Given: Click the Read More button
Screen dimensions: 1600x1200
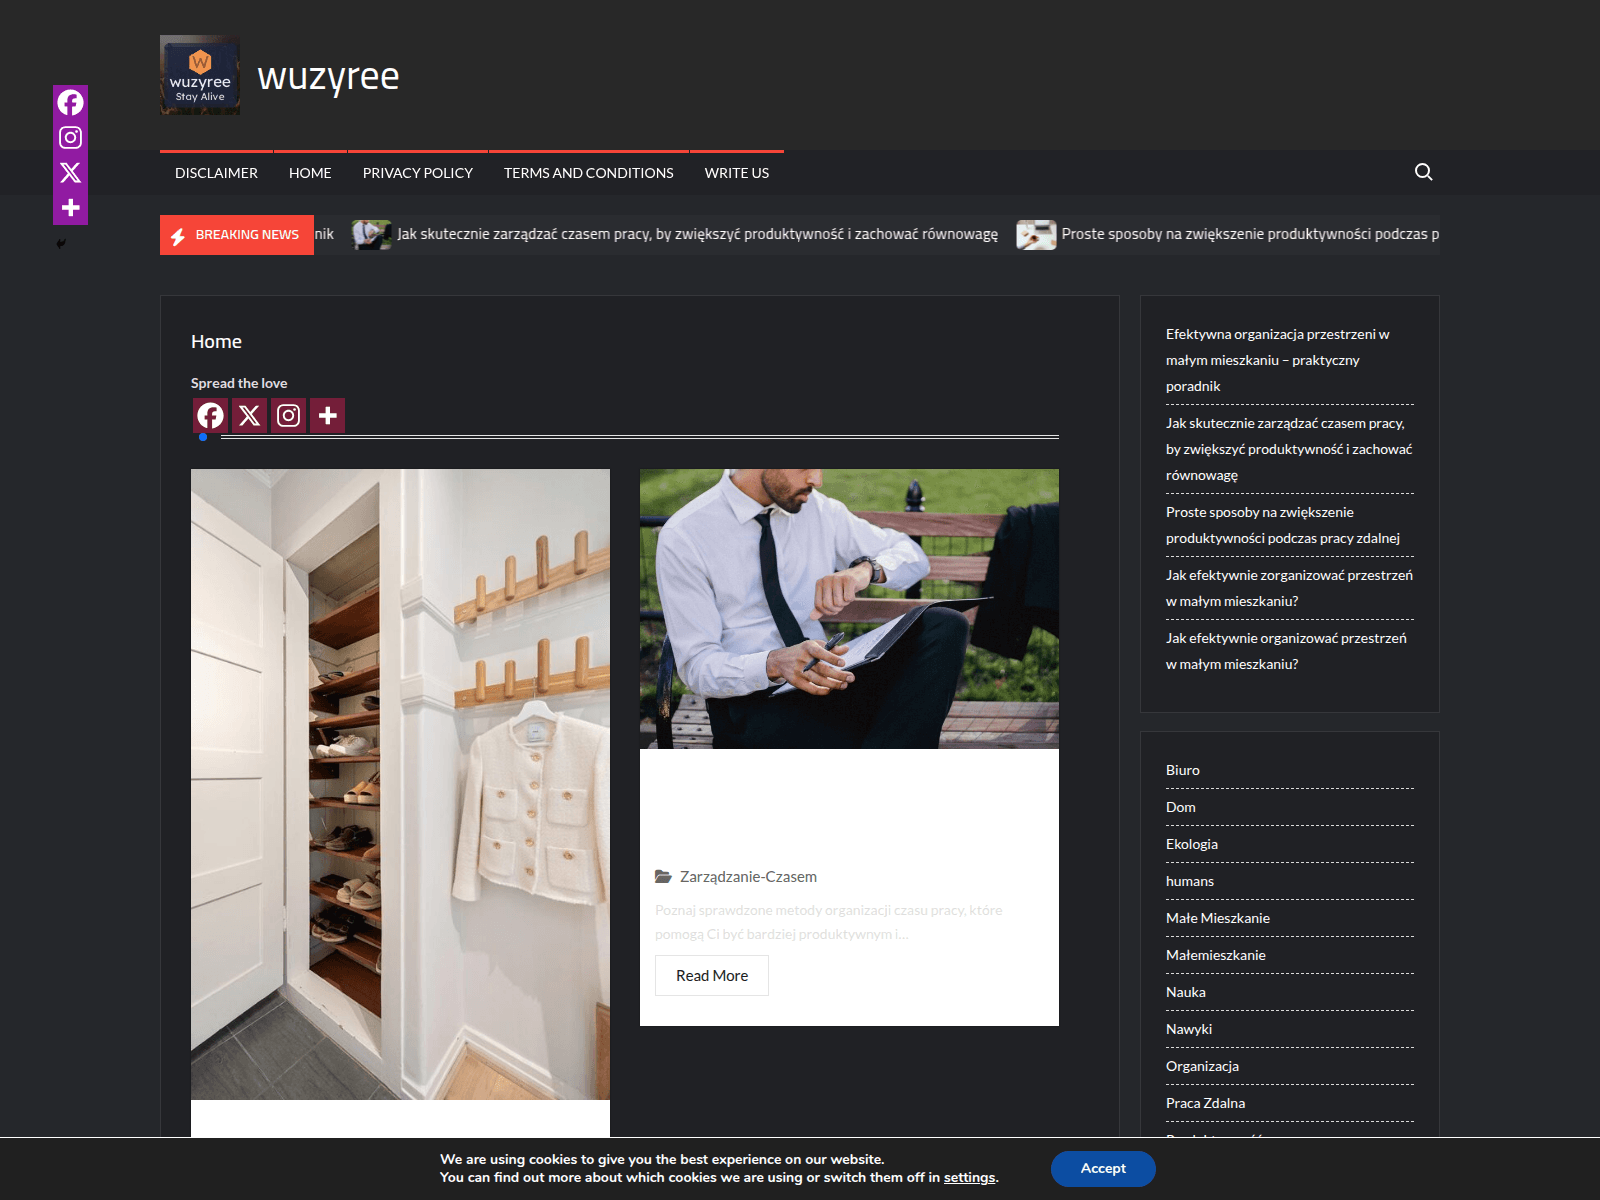Looking at the screenshot, I should [x=712, y=975].
